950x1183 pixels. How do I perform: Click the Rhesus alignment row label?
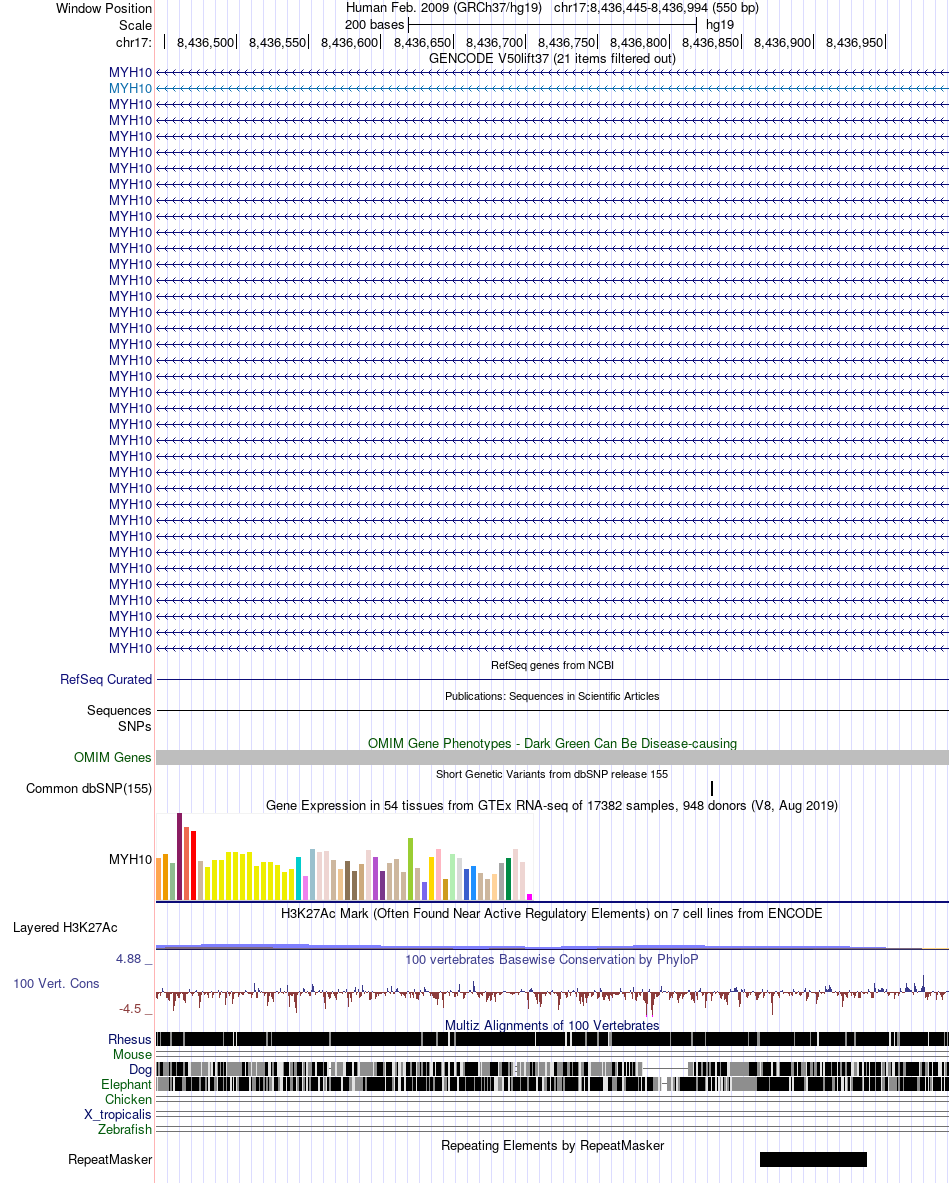(130, 1039)
